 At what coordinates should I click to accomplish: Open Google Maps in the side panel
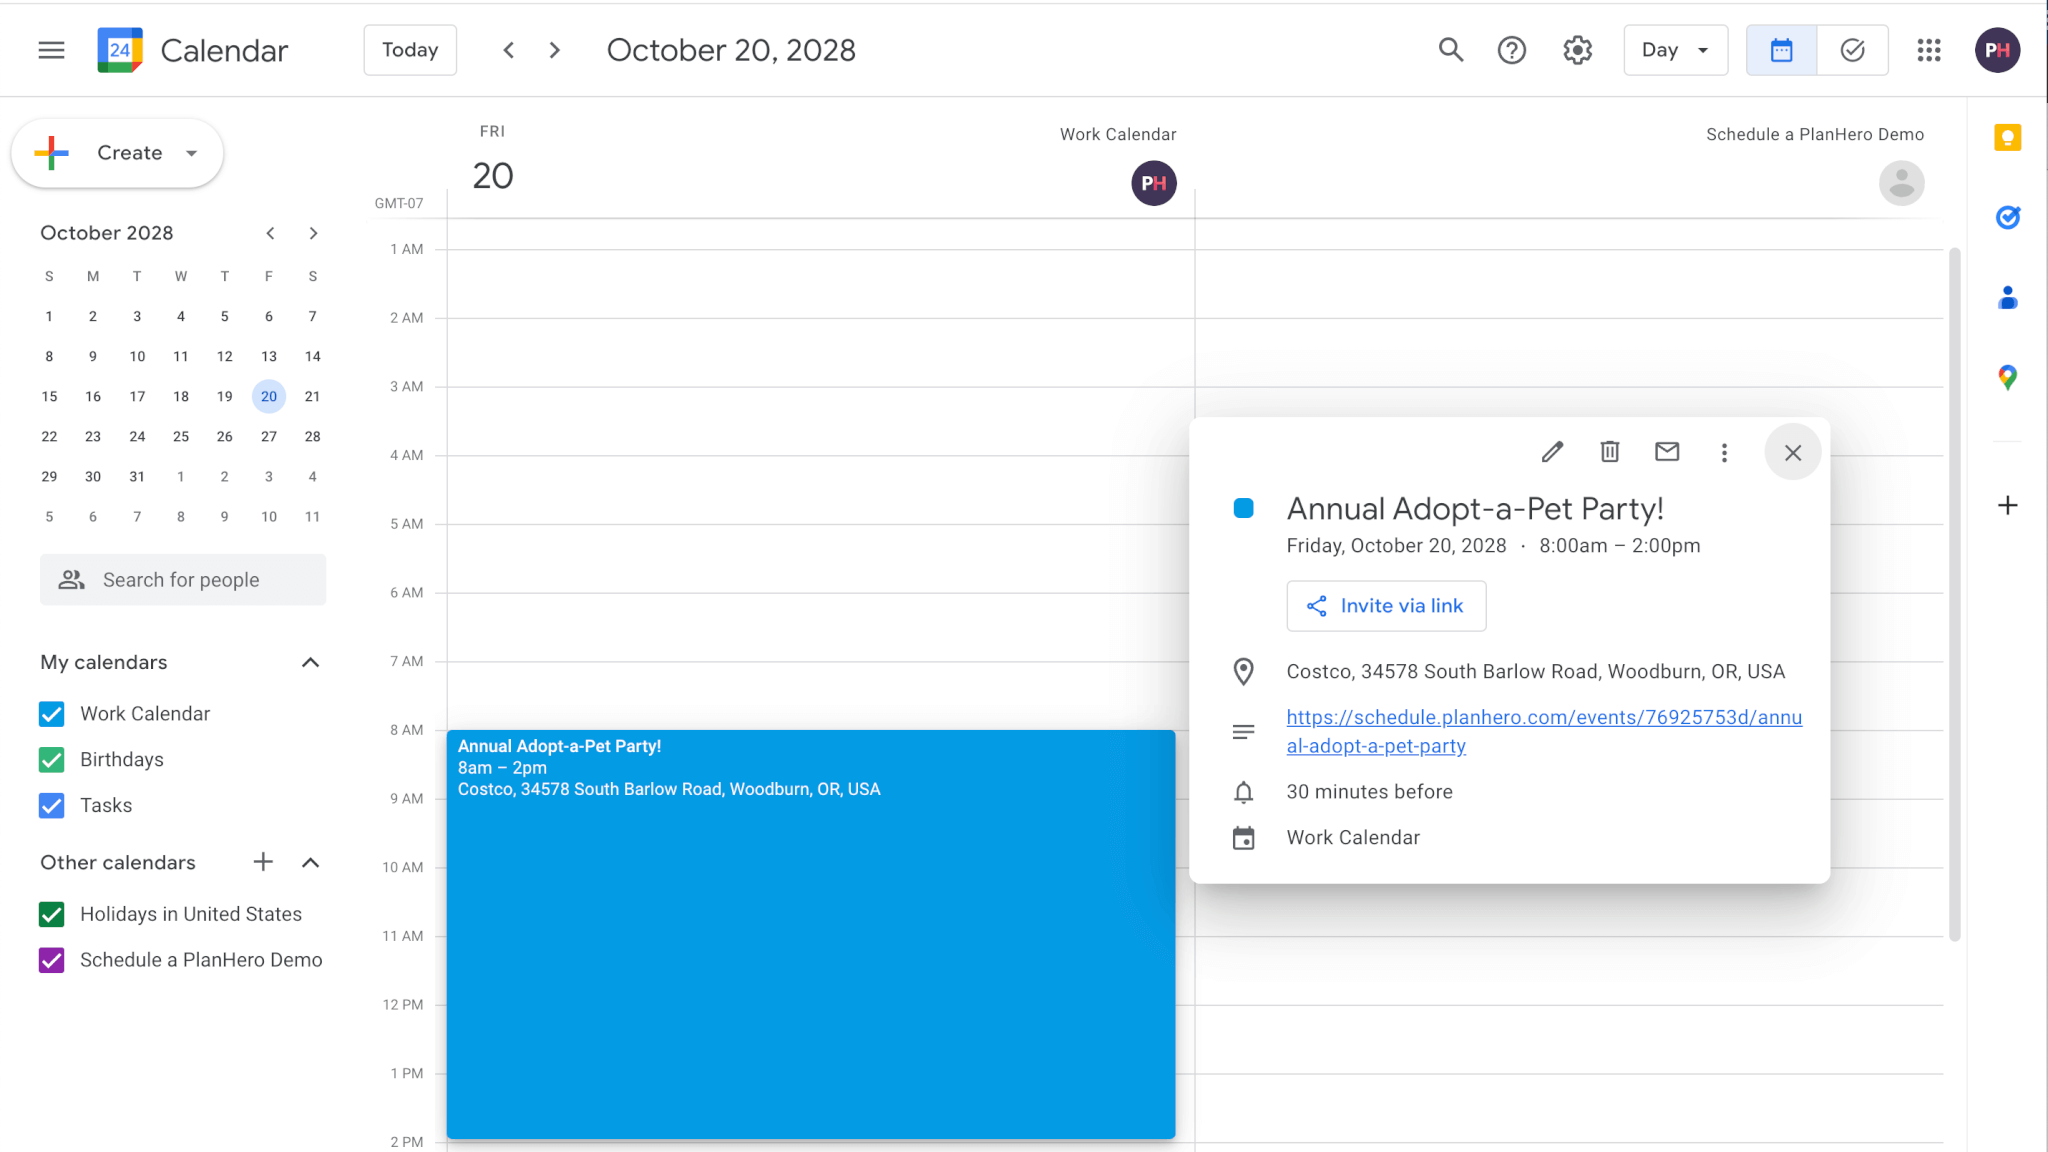coord(2007,377)
